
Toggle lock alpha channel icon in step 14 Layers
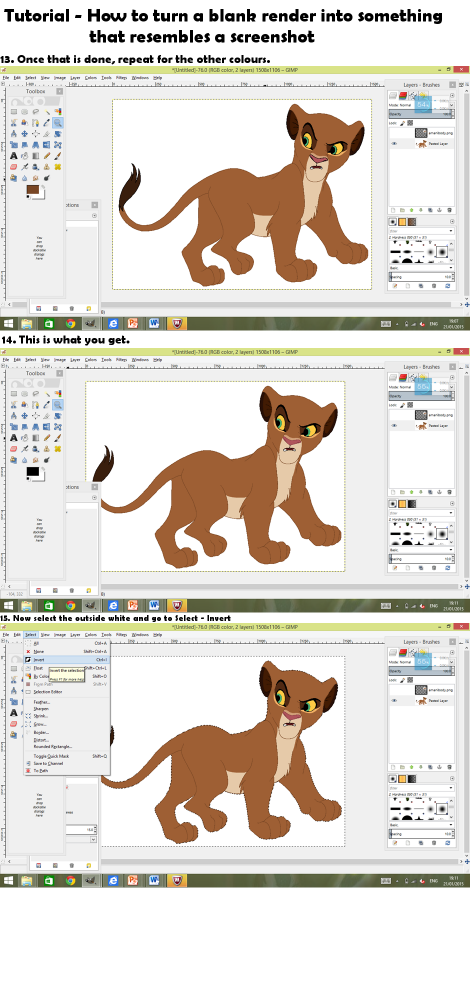[x=410, y=404]
